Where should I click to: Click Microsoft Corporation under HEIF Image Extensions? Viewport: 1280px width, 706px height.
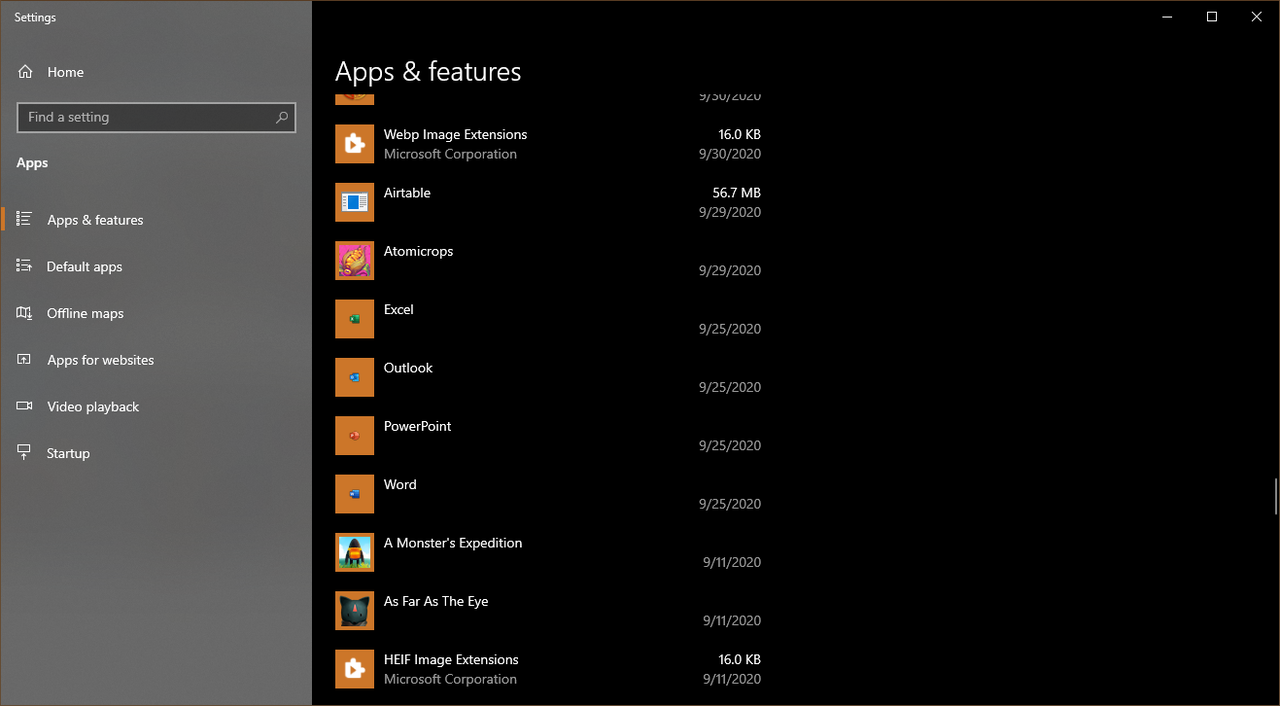(450, 679)
